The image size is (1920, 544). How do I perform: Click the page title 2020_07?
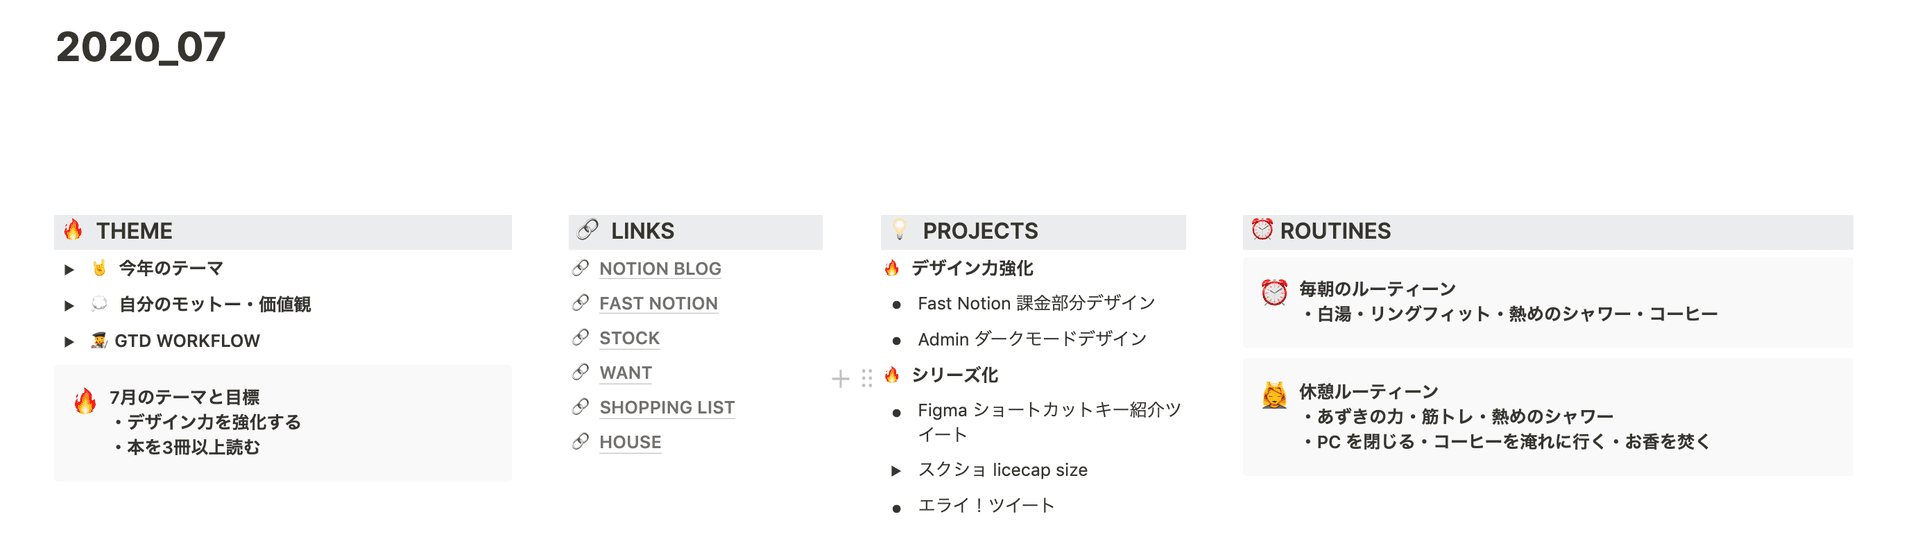point(141,47)
